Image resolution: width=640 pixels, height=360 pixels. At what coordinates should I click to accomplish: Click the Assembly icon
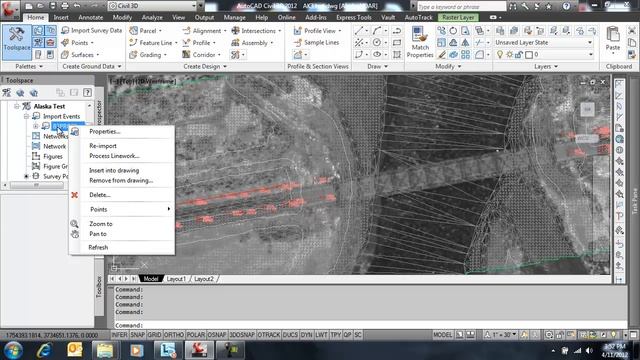point(236,42)
